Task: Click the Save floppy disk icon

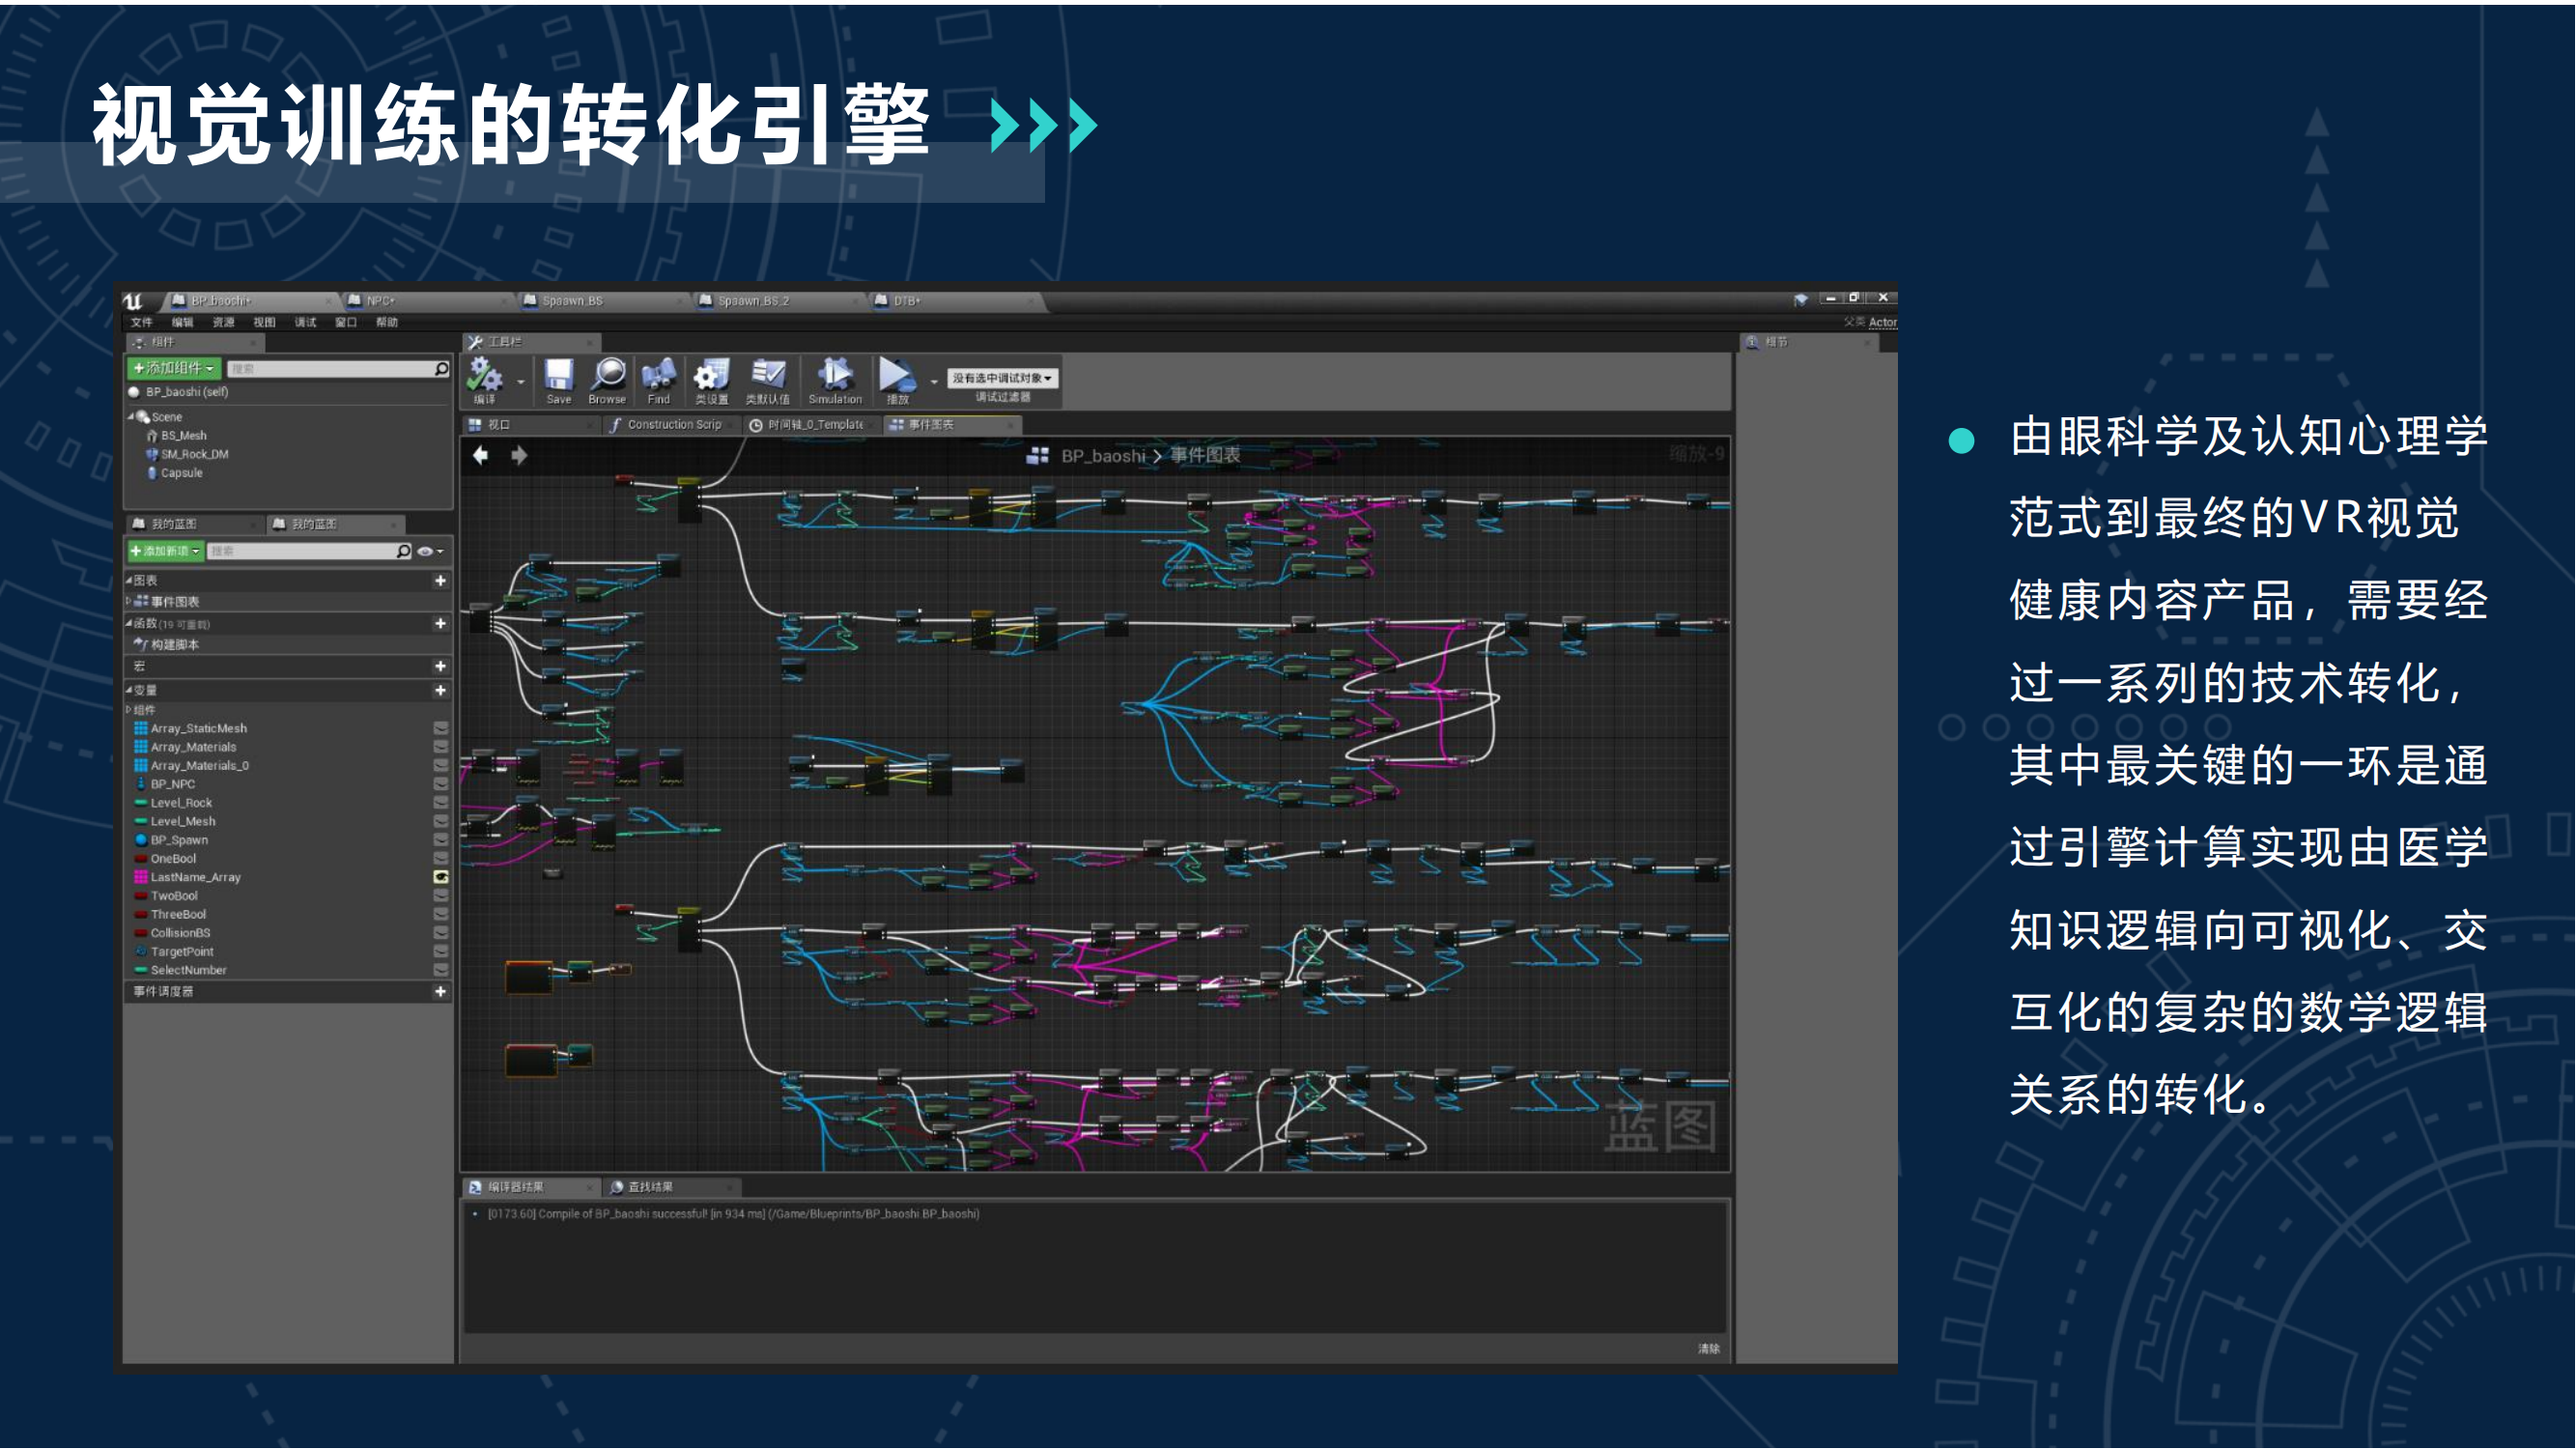Action: 559,375
